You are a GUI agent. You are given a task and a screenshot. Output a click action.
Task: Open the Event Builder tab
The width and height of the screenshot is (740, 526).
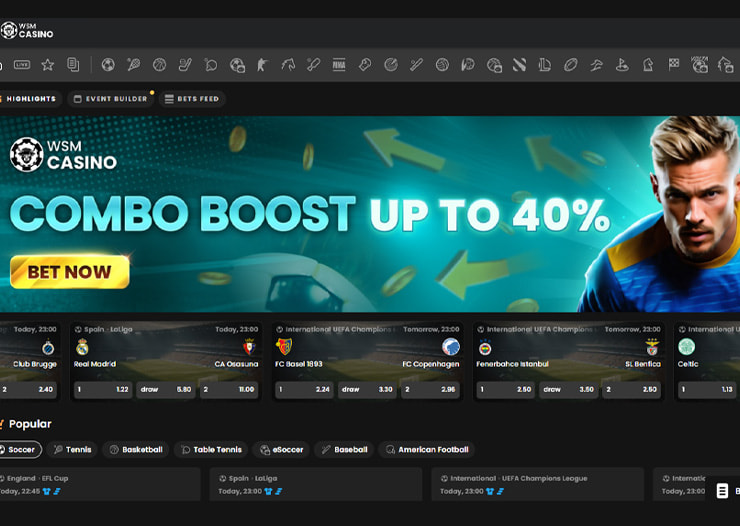click(111, 99)
